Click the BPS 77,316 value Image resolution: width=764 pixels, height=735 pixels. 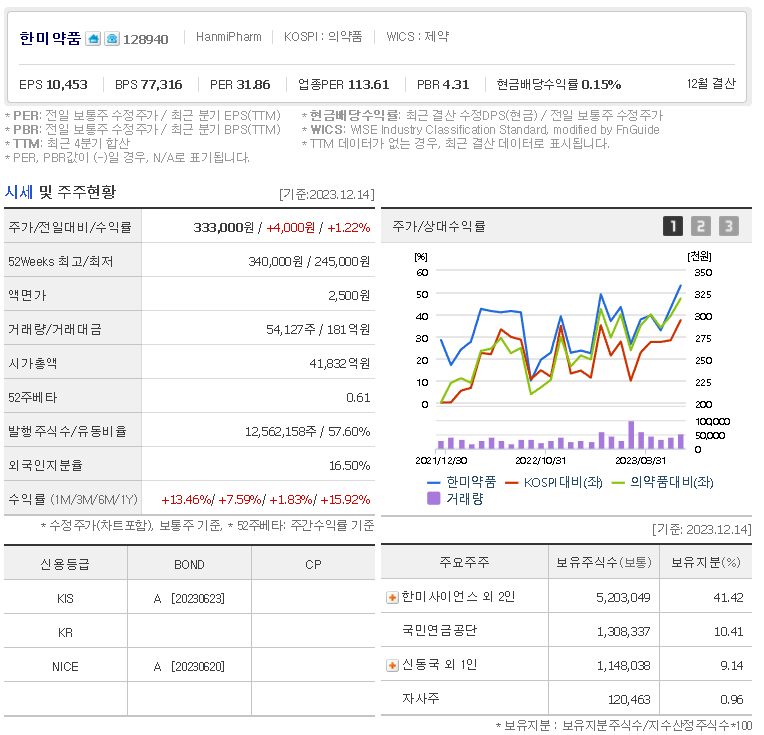coord(149,84)
